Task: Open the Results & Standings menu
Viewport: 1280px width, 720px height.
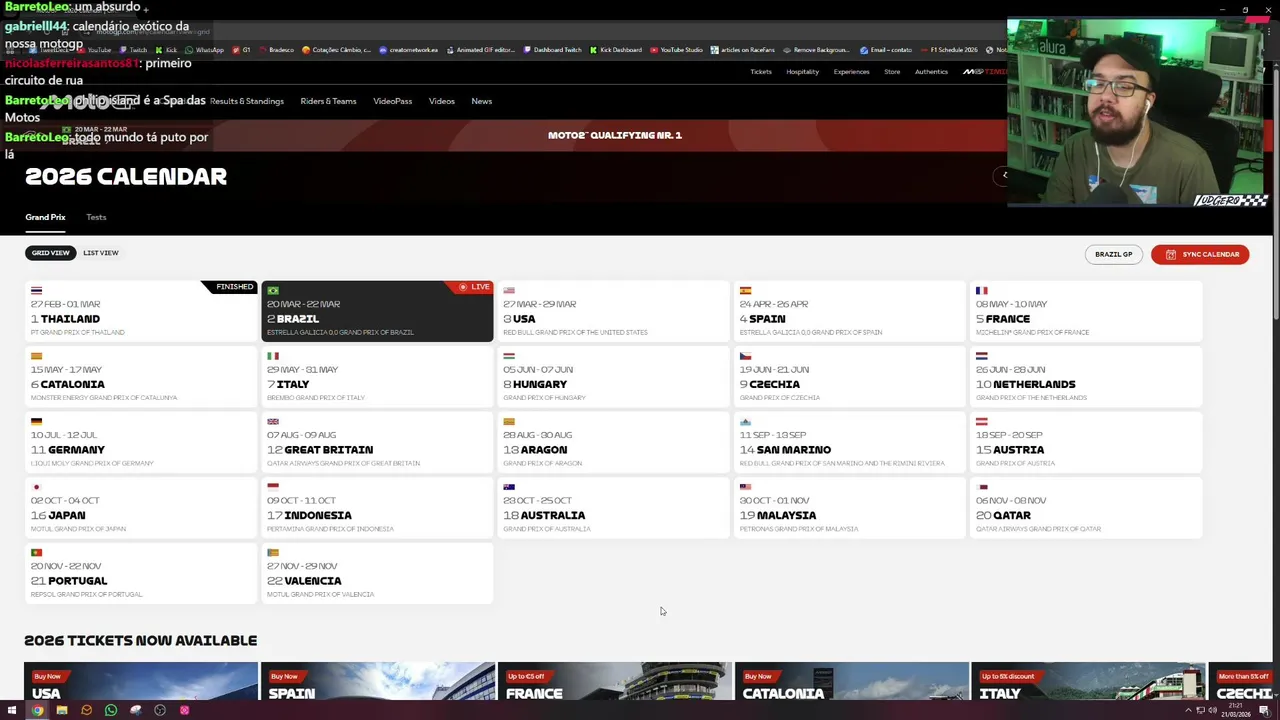Action: (x=246, y=101)
